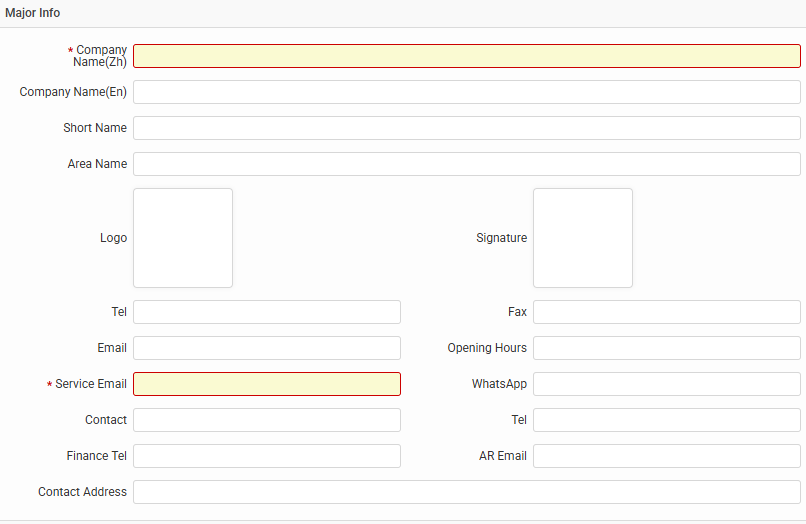Focus the Fax number input

point(666,312)
